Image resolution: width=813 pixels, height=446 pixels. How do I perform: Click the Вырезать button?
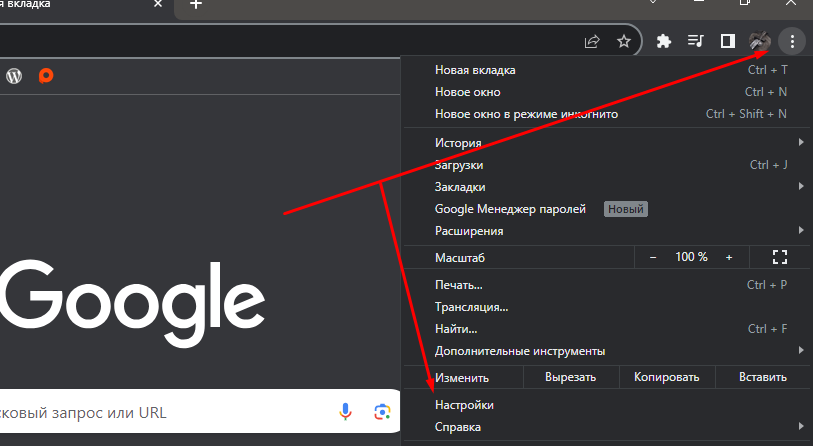coord(571,377)
